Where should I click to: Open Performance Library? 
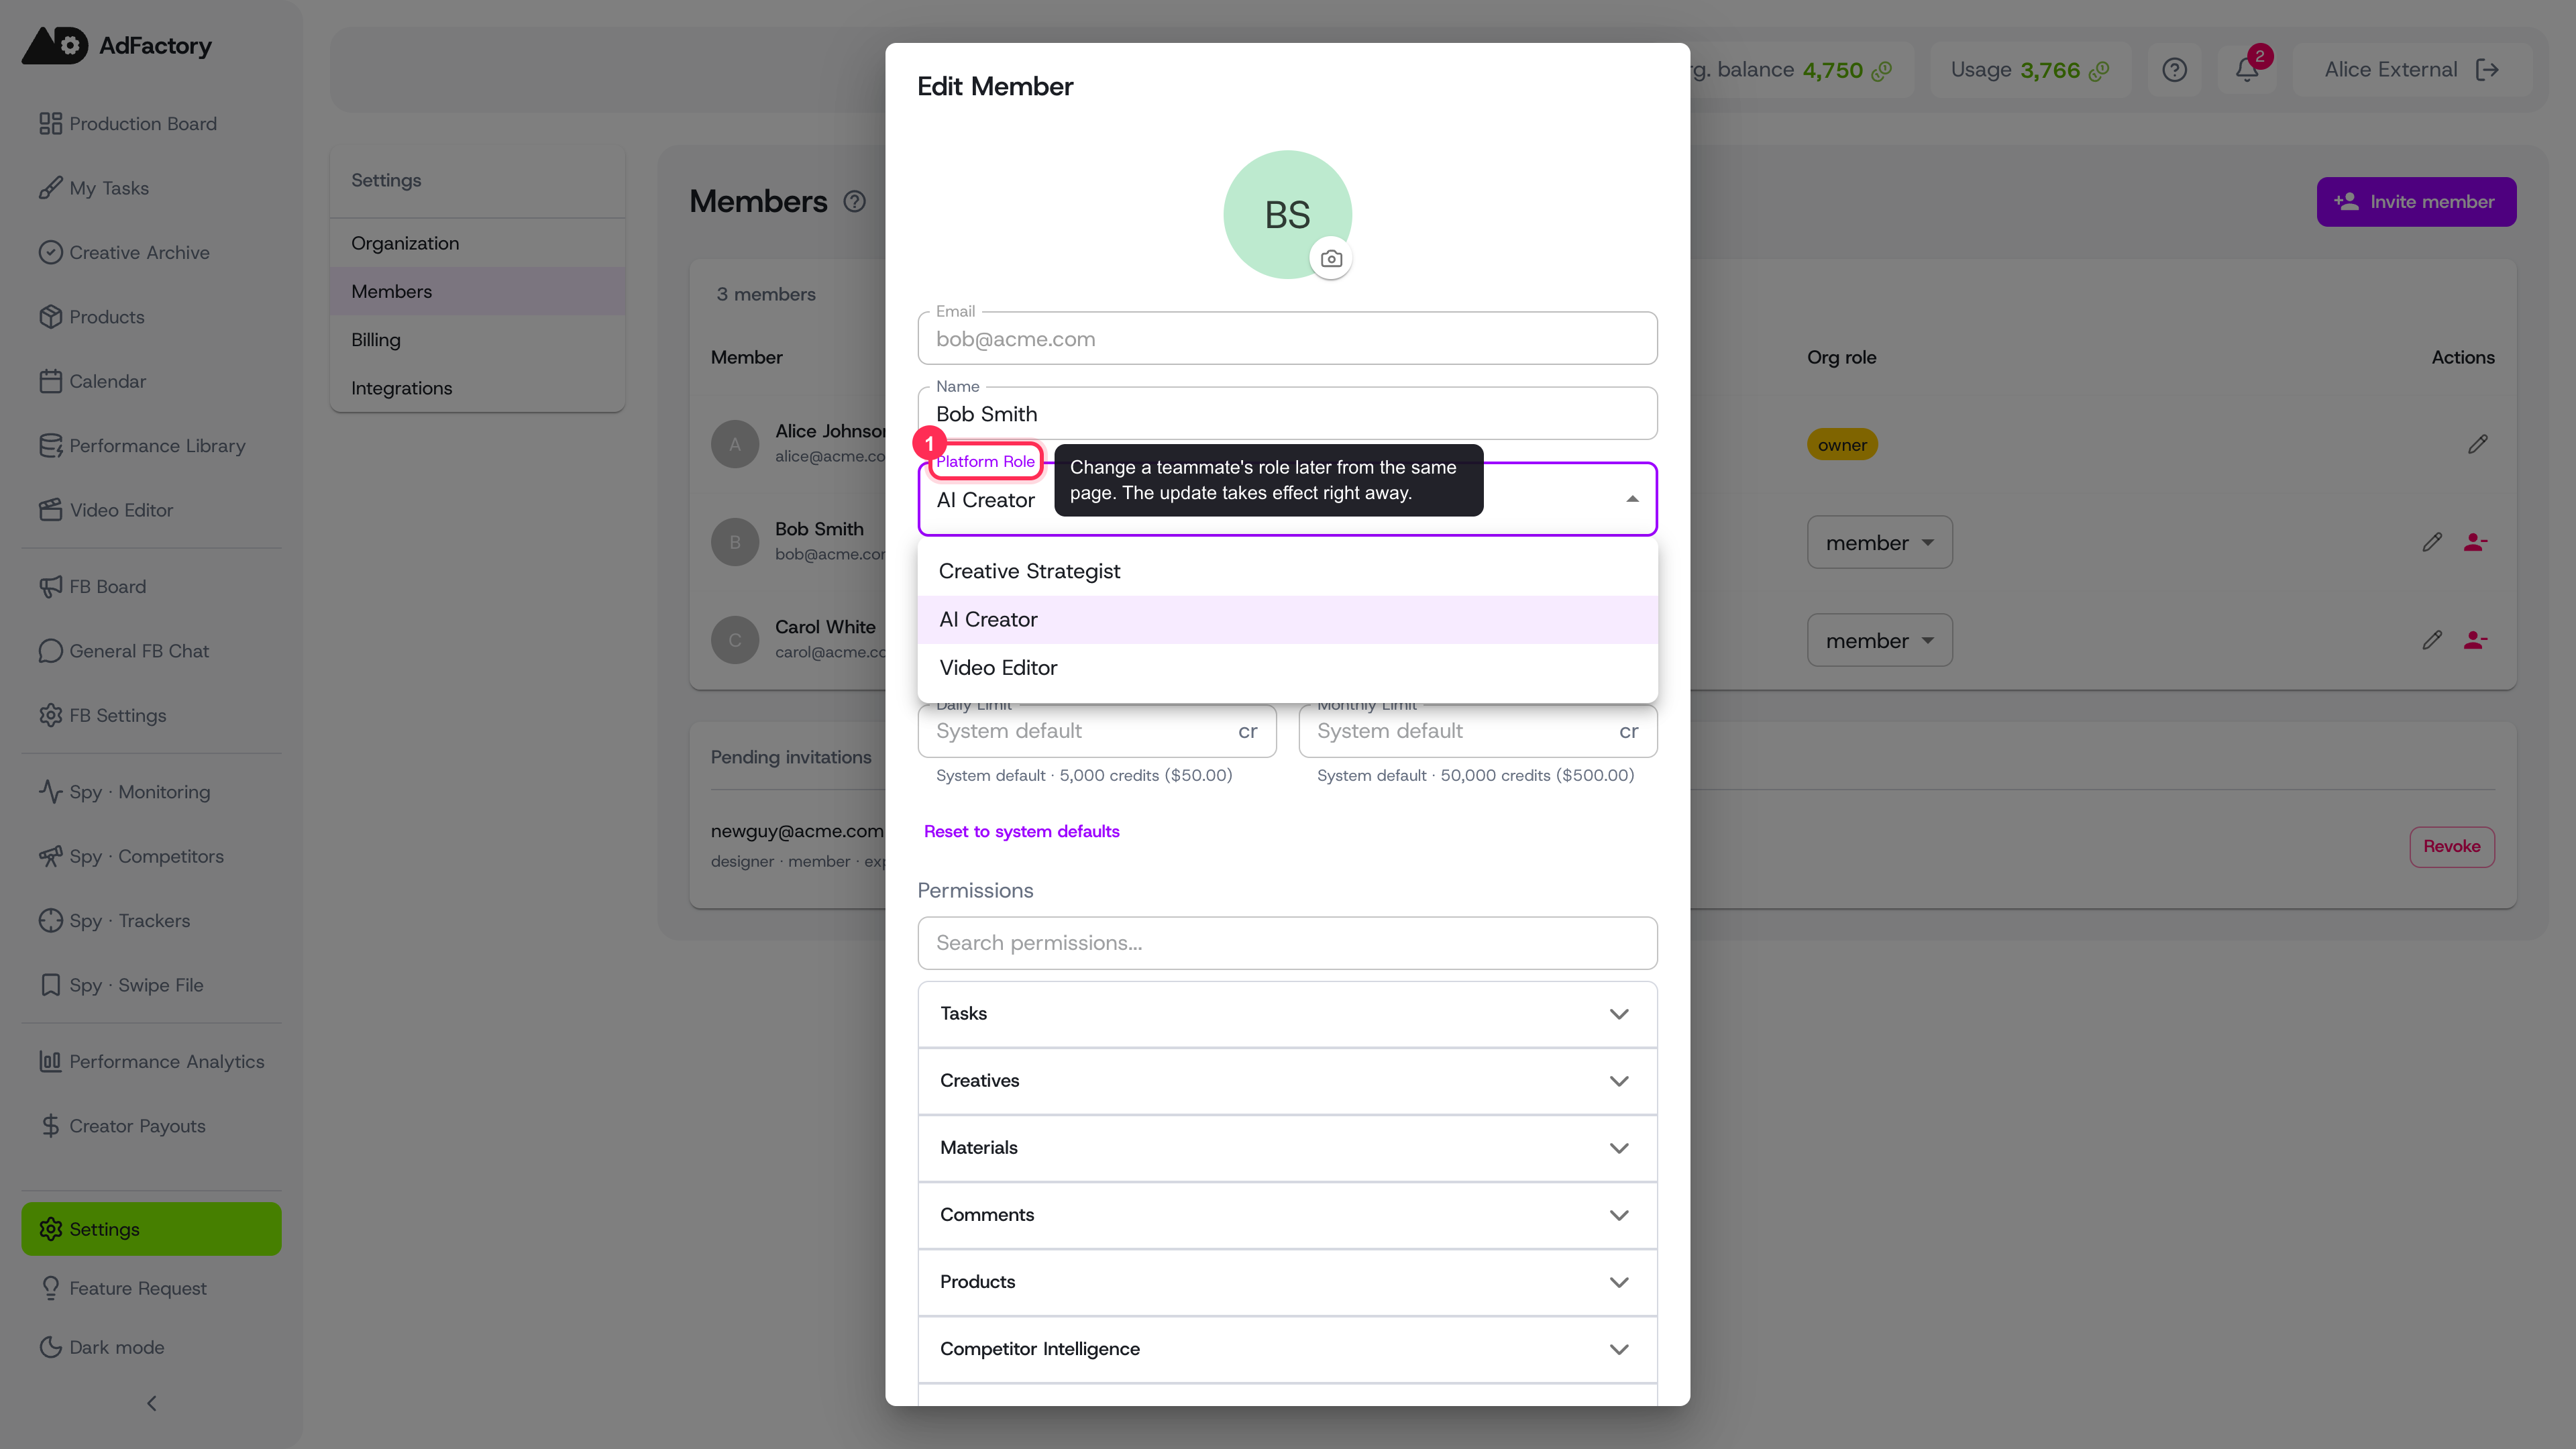pyautogui.click(x=151, y=446)
